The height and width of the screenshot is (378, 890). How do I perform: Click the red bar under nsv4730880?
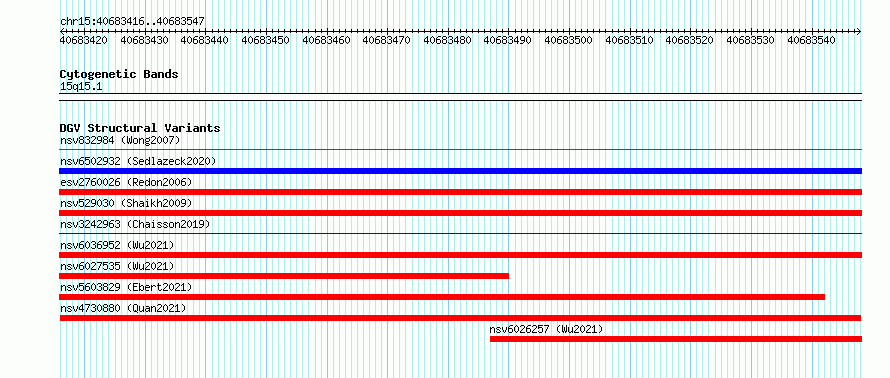(460, 318)
